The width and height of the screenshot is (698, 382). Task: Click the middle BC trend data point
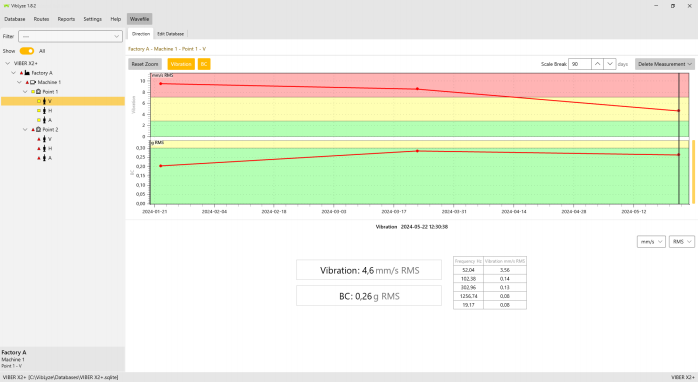tap(417, 151)
